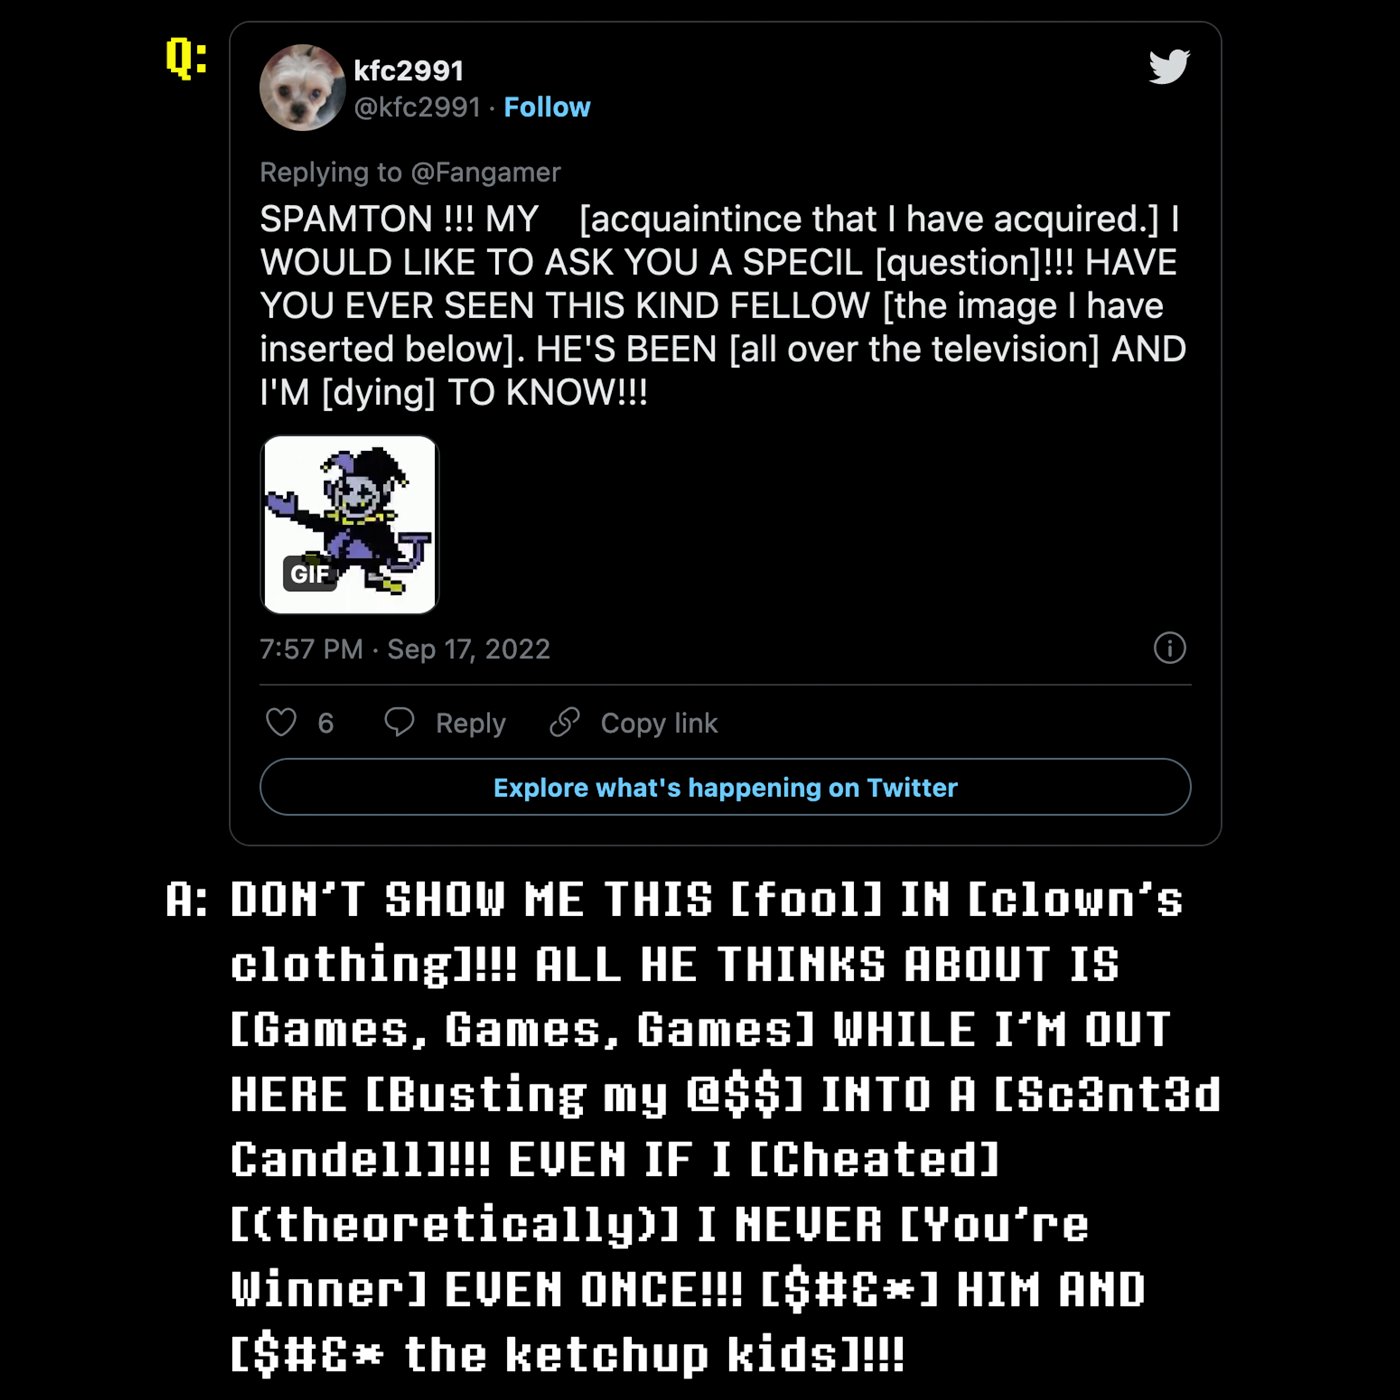Click the reply speech bubble icon
Screen dimensions: 1400x1400
coord(399,722)
